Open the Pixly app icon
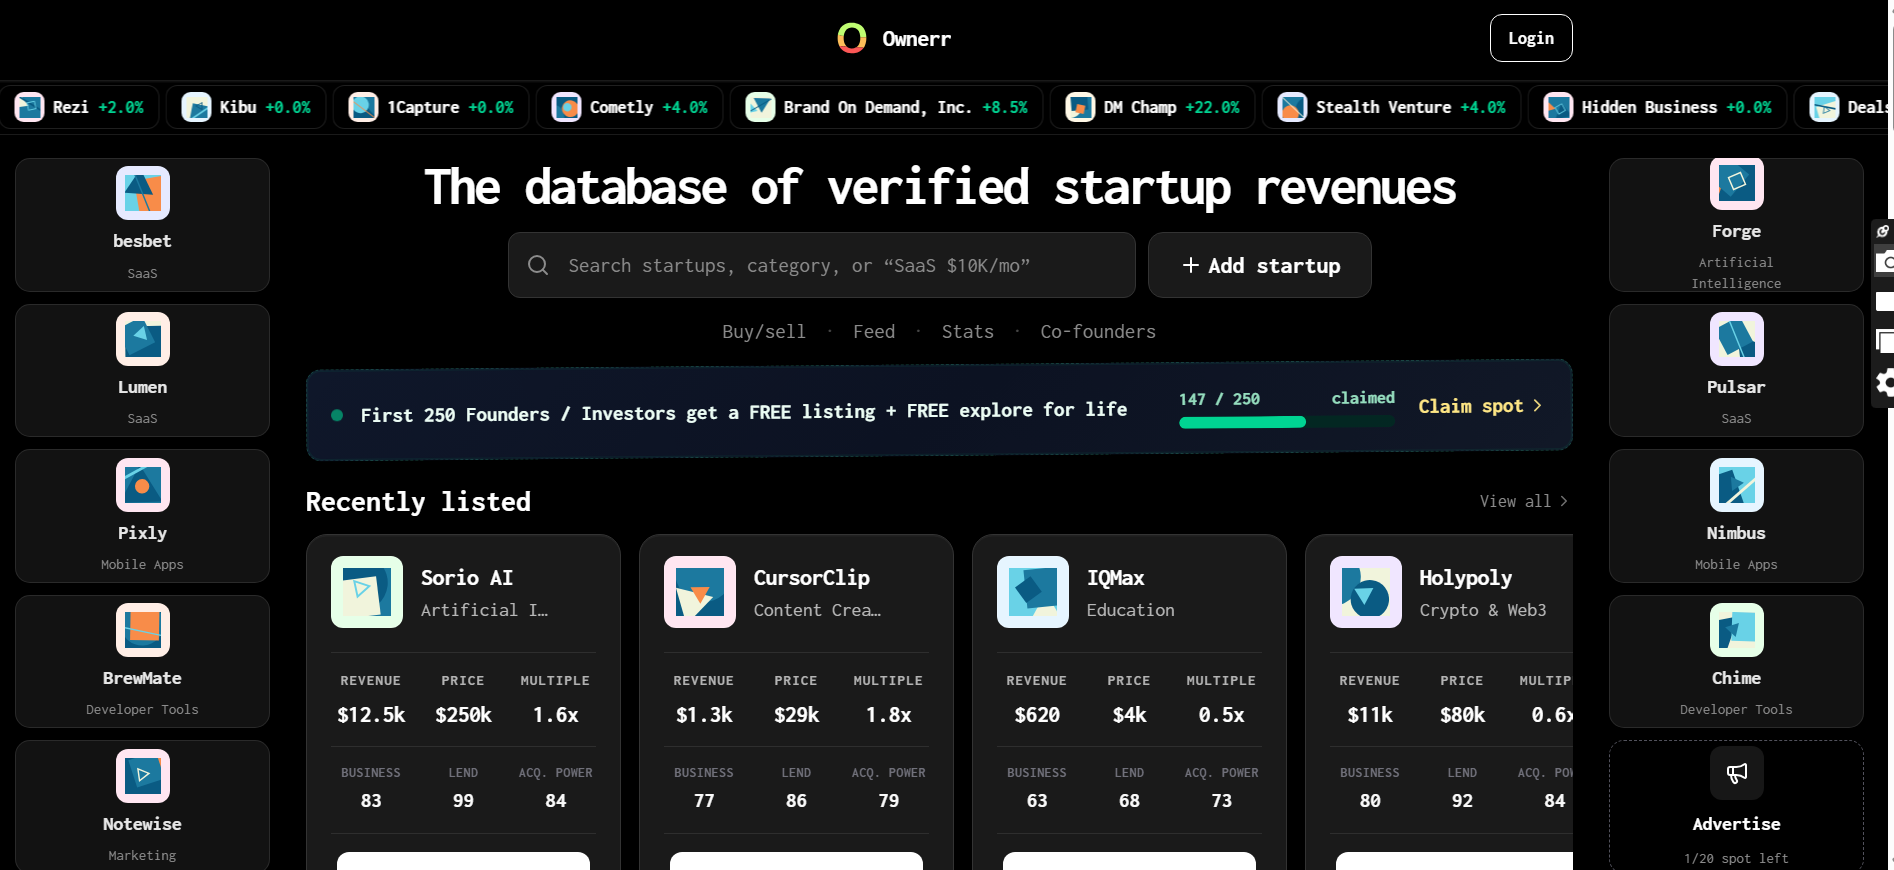 click(x=143, y=485)
